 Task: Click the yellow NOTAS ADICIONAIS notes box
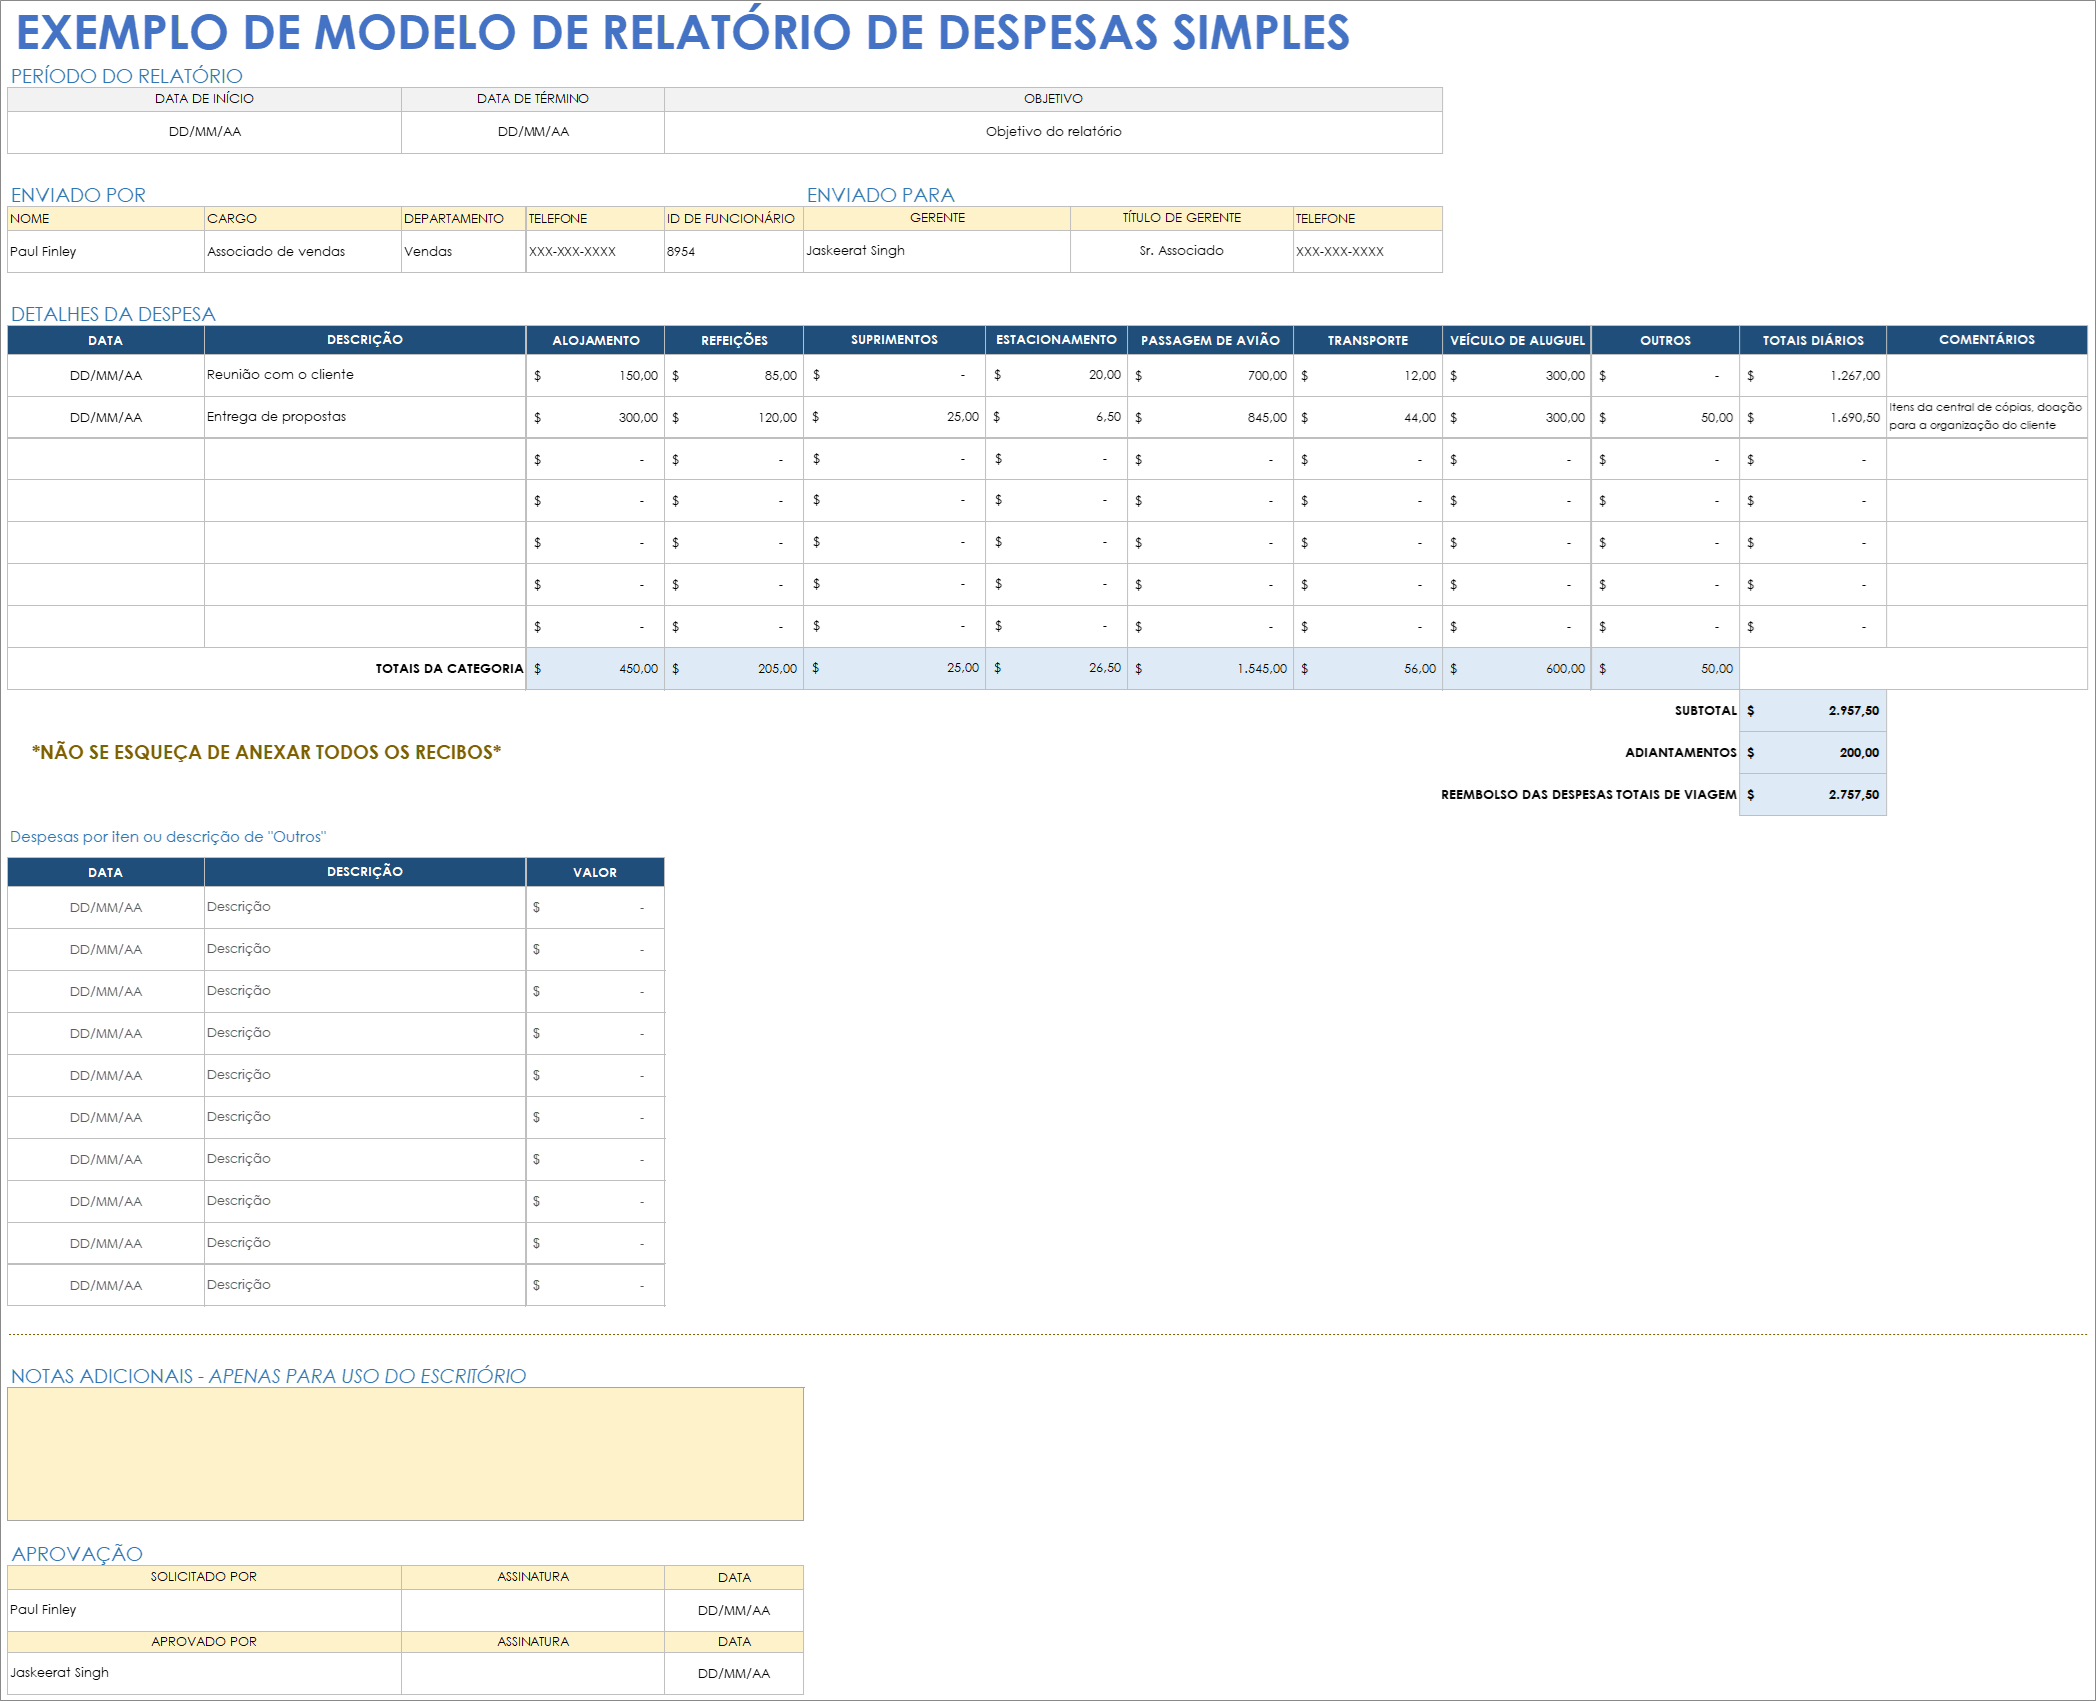(405, 1454)
